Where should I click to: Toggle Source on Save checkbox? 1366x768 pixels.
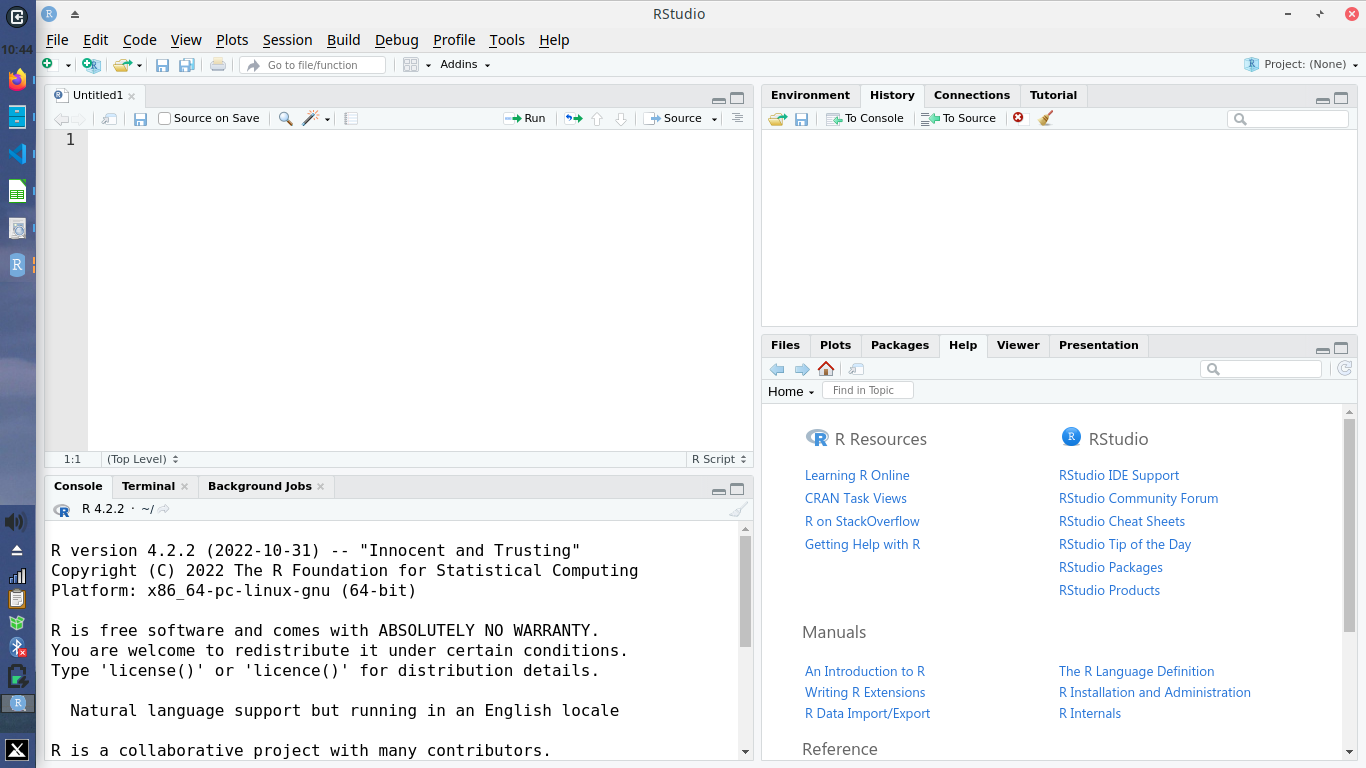click(165, 118)
